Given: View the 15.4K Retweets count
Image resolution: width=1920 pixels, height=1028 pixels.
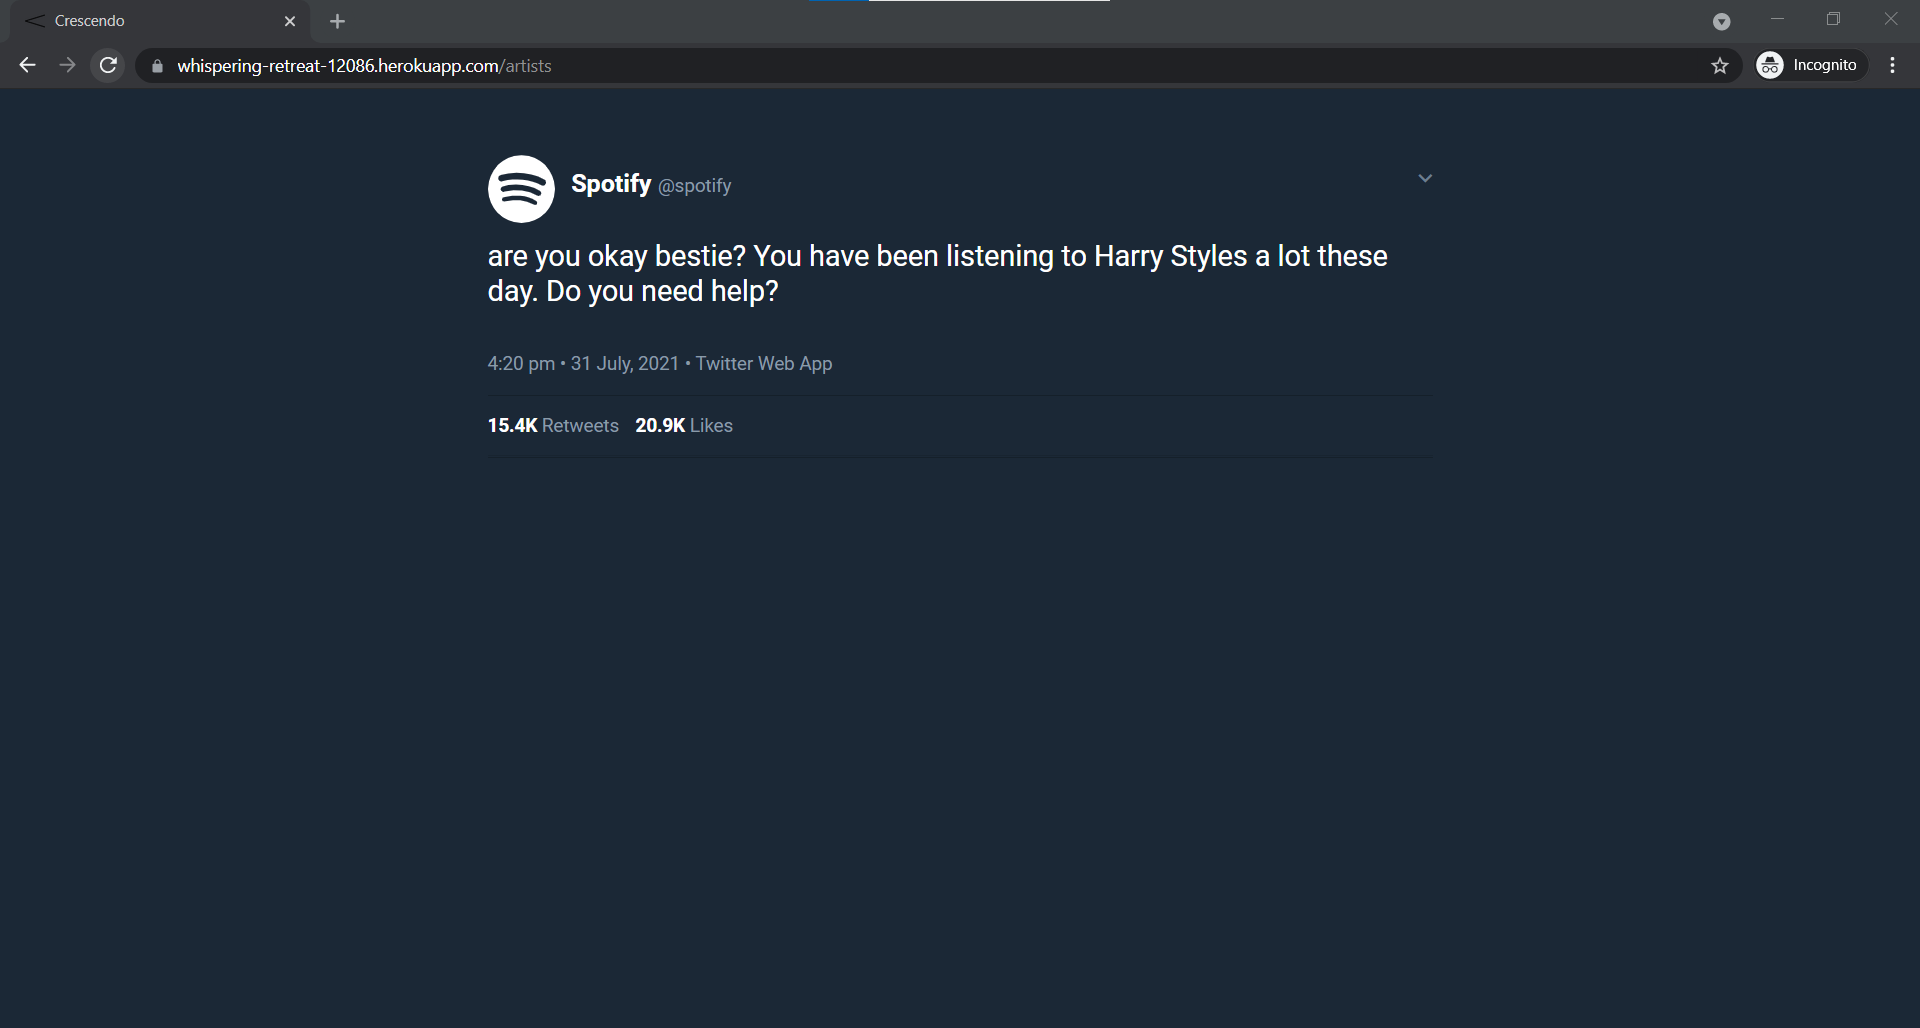Looking at the screenshot, I should (x=553, y=425).
